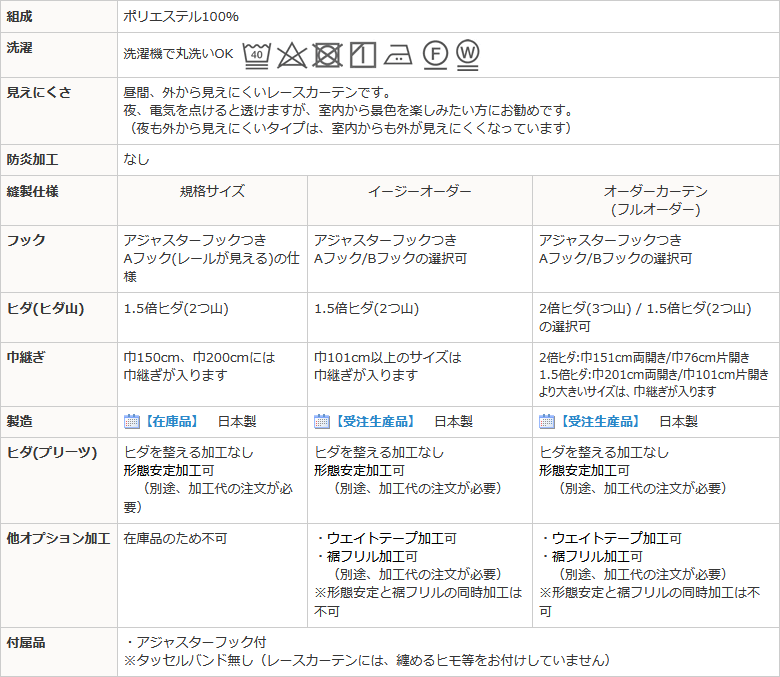Image resolution: width=780 pixels, height=677 pixels.
Task: Open the 【在庫品】 link
Action: [x=172, y=422]
